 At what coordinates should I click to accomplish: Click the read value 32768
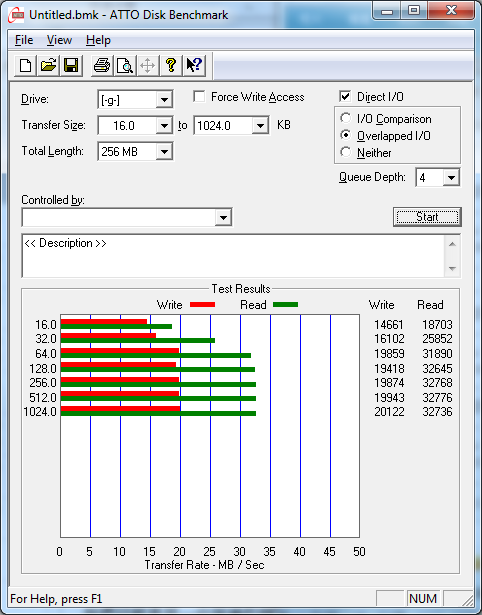[x=437, y=382]
